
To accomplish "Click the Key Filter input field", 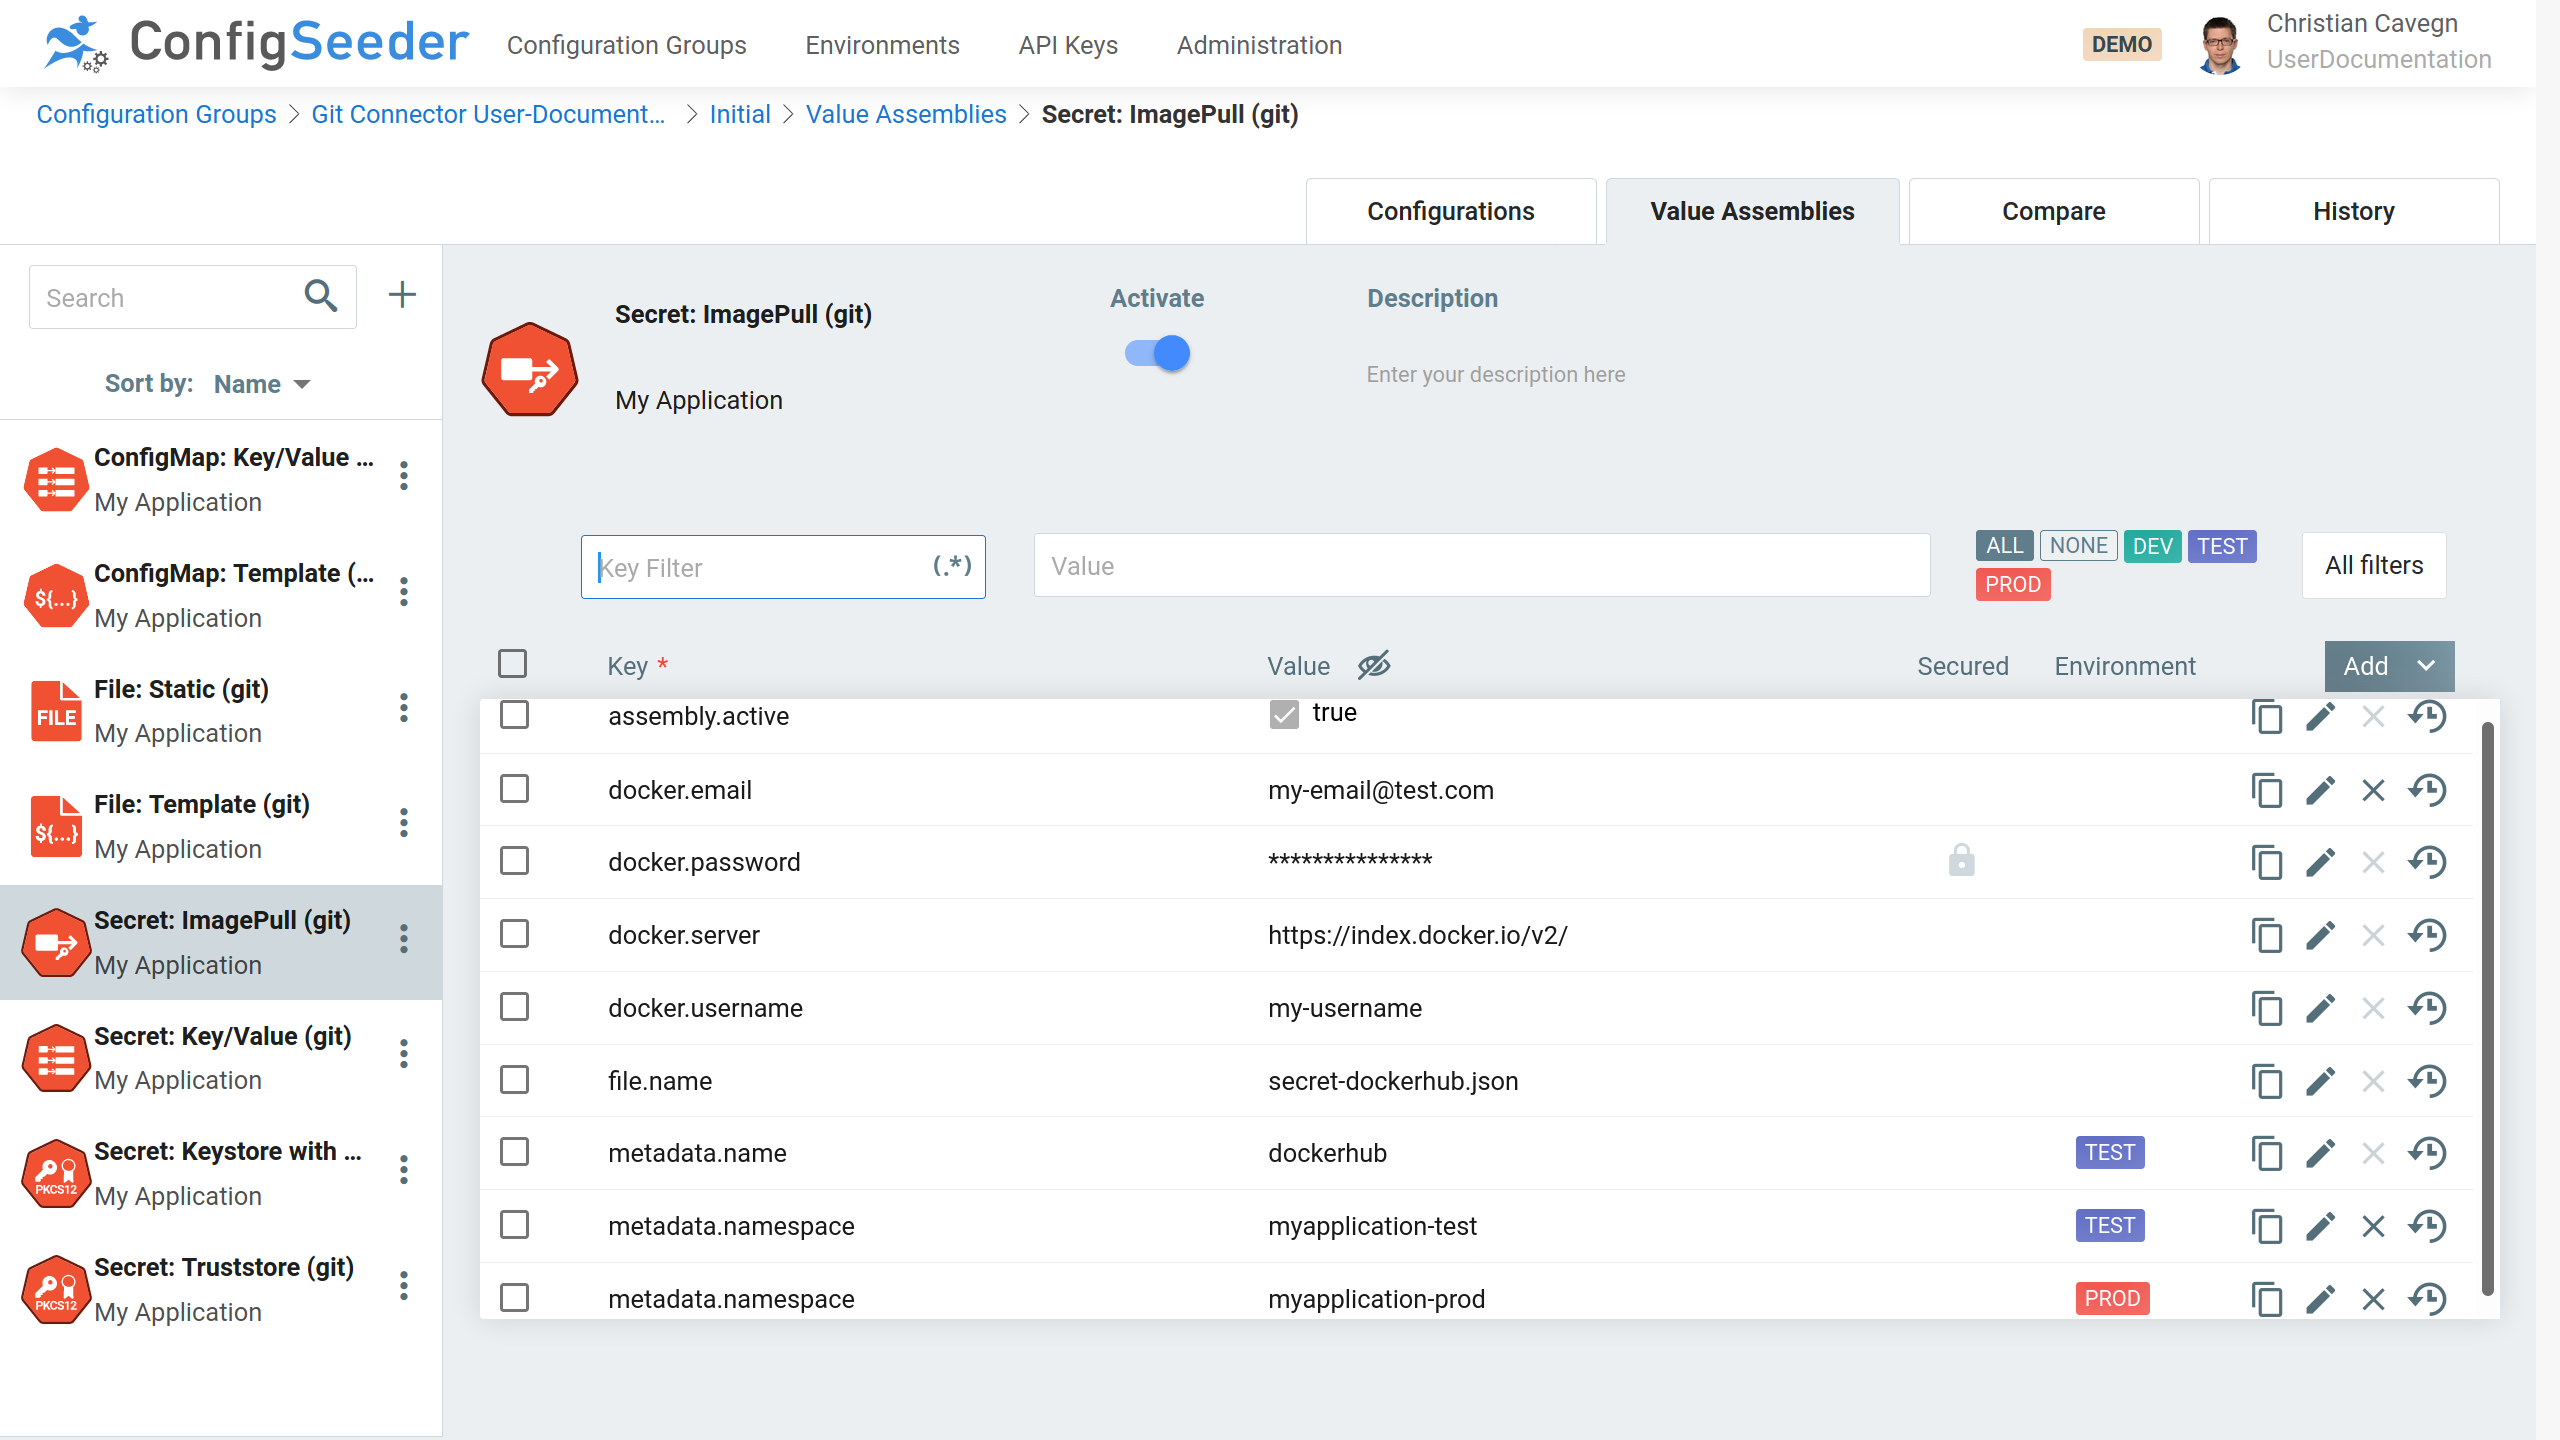I will coord(784,566).
